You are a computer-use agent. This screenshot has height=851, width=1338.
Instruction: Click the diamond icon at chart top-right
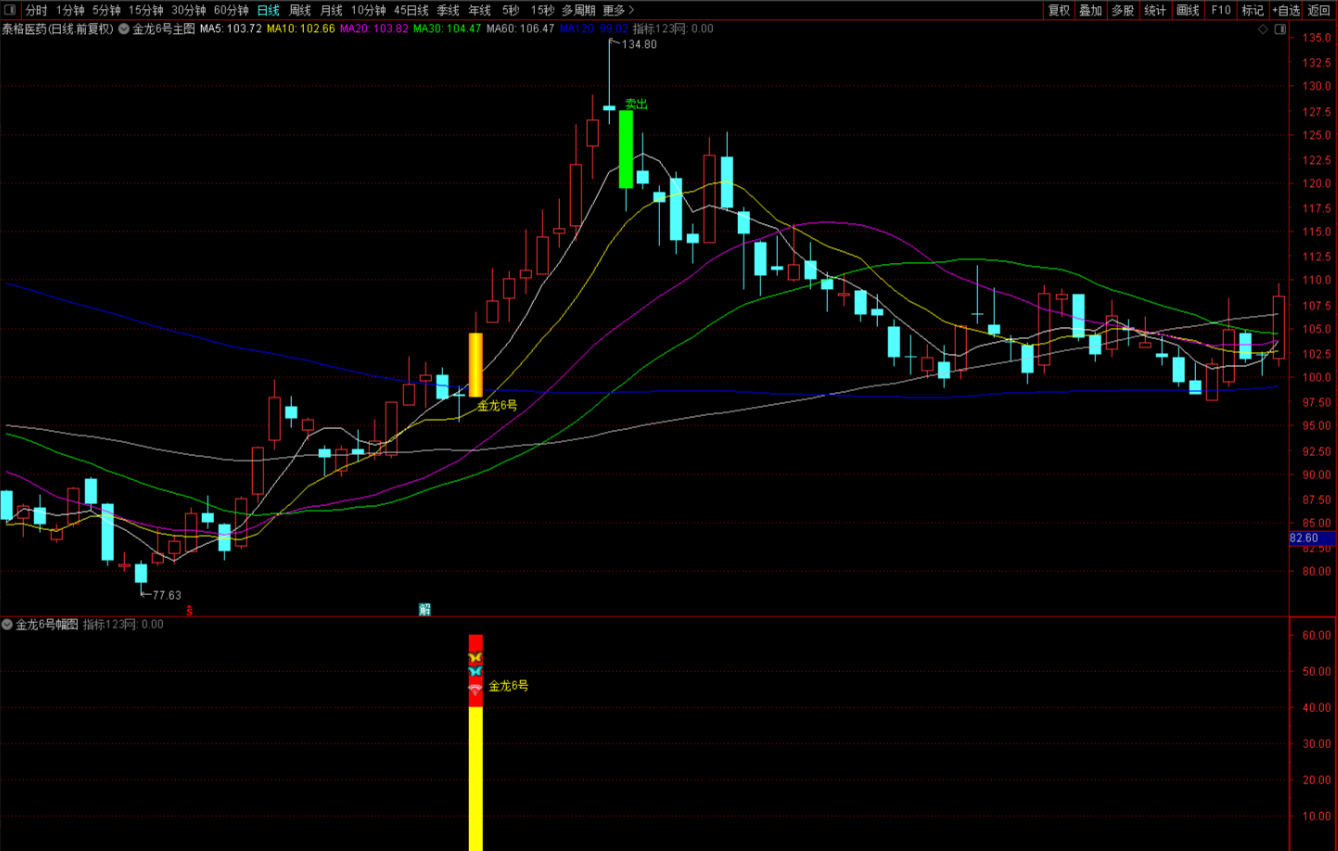[x=1264, y=31]
